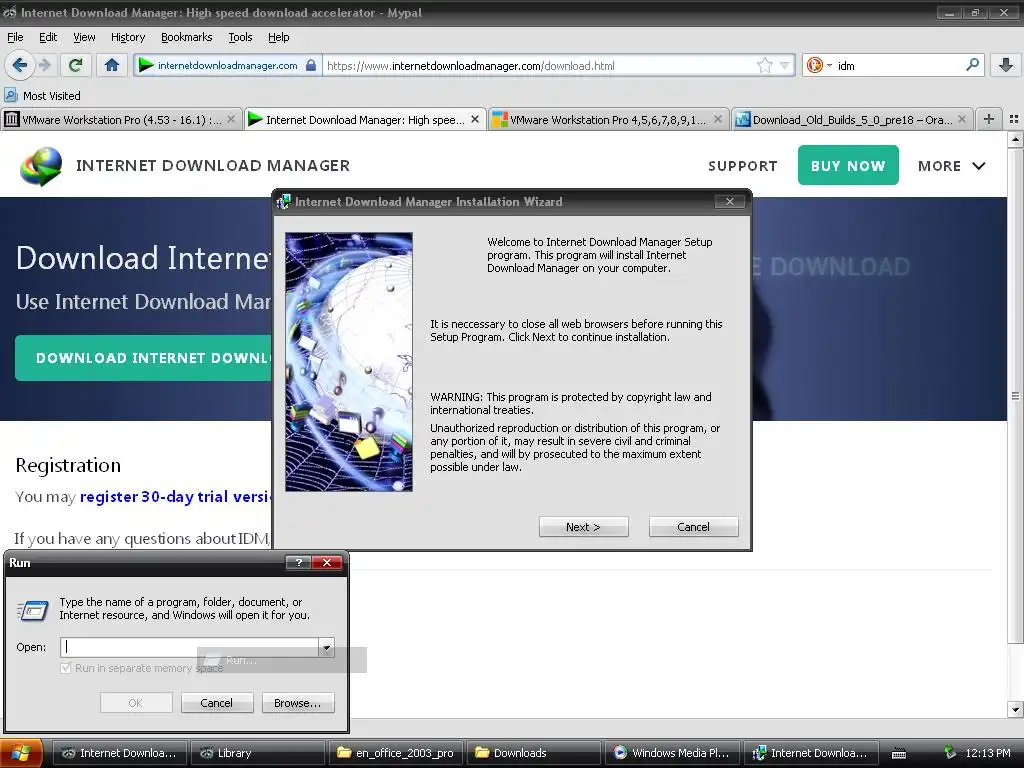The height and width of the screenshot is (768, 1024).
Task: Click the Run dialog help question mark
Action: [x=298, y=562]
